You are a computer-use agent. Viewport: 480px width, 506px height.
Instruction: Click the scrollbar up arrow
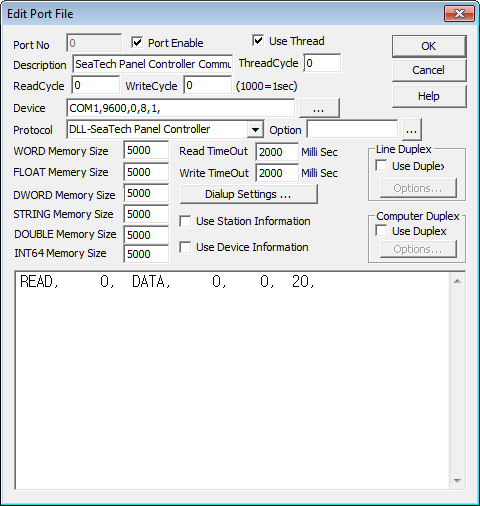coord(457,281)
